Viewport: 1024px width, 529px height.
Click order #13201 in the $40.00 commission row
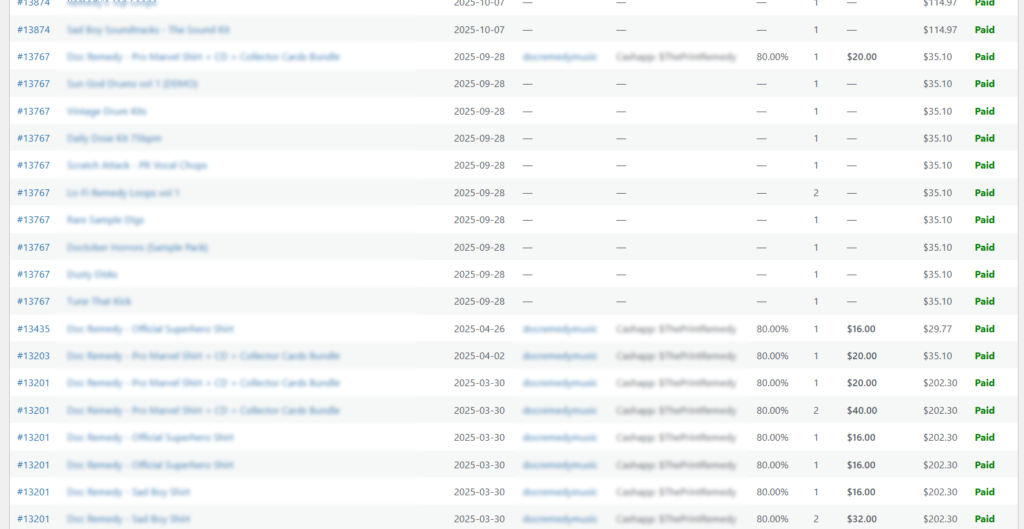pos(33,410)
